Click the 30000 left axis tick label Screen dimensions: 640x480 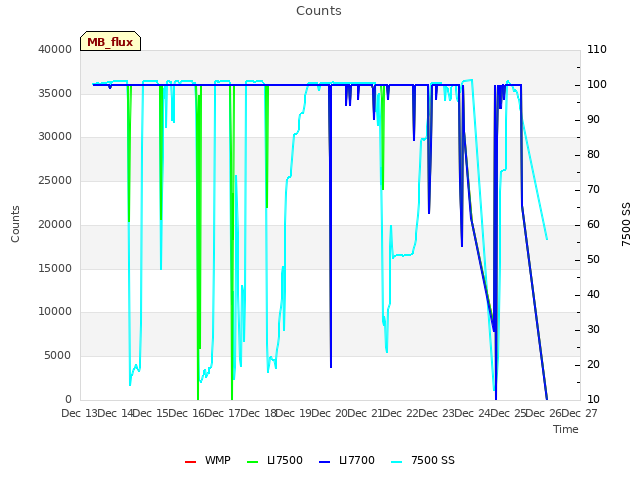coord(55,136)
